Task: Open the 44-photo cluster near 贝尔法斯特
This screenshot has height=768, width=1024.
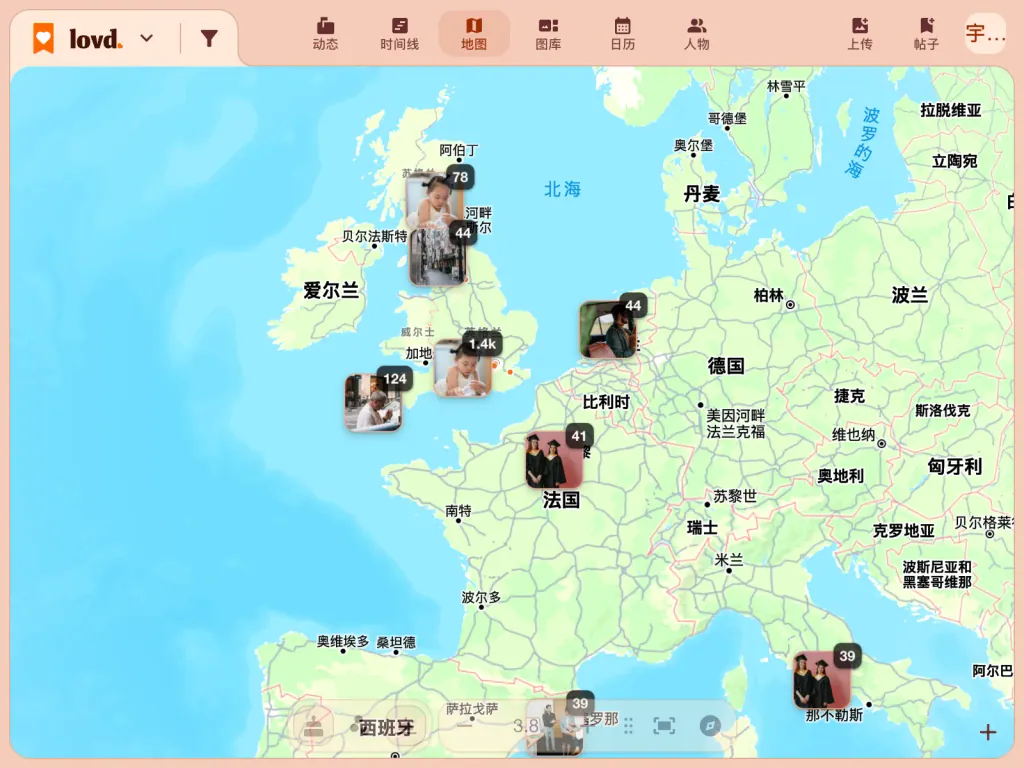Action: 439,255
